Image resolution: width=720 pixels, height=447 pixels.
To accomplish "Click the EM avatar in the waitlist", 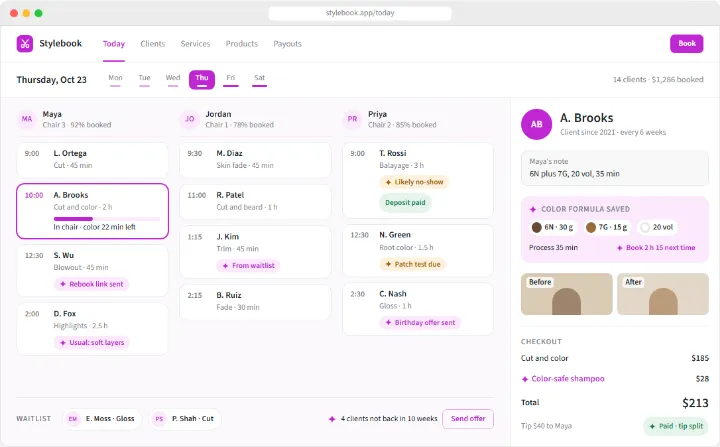I will click(73, 419).
